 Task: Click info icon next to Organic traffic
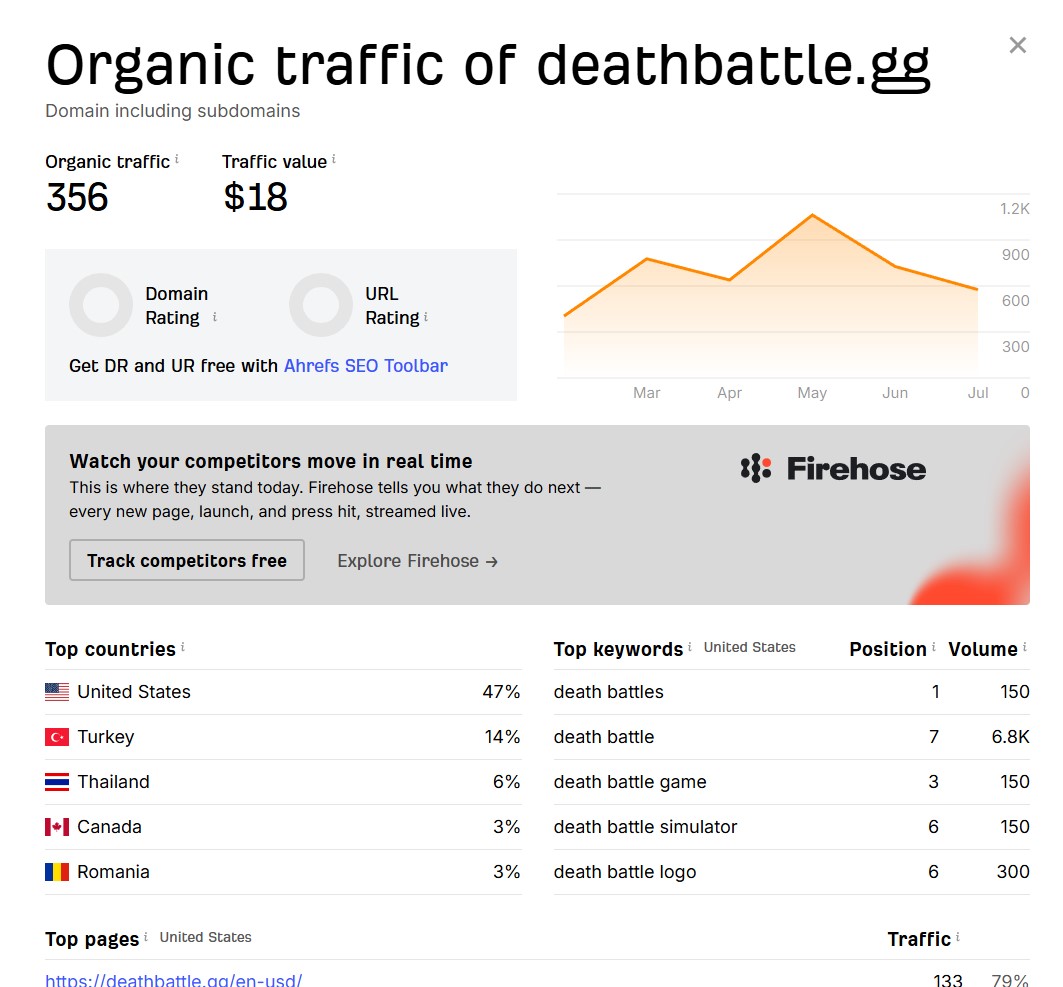point(177,159)
